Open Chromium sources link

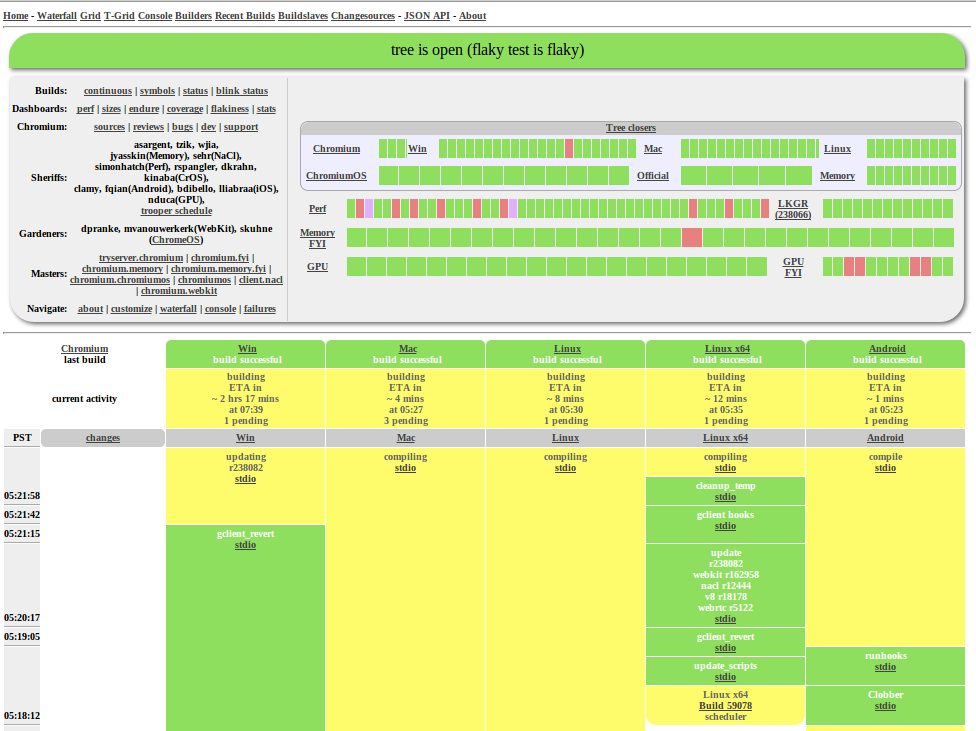click(x=110, y=127)
